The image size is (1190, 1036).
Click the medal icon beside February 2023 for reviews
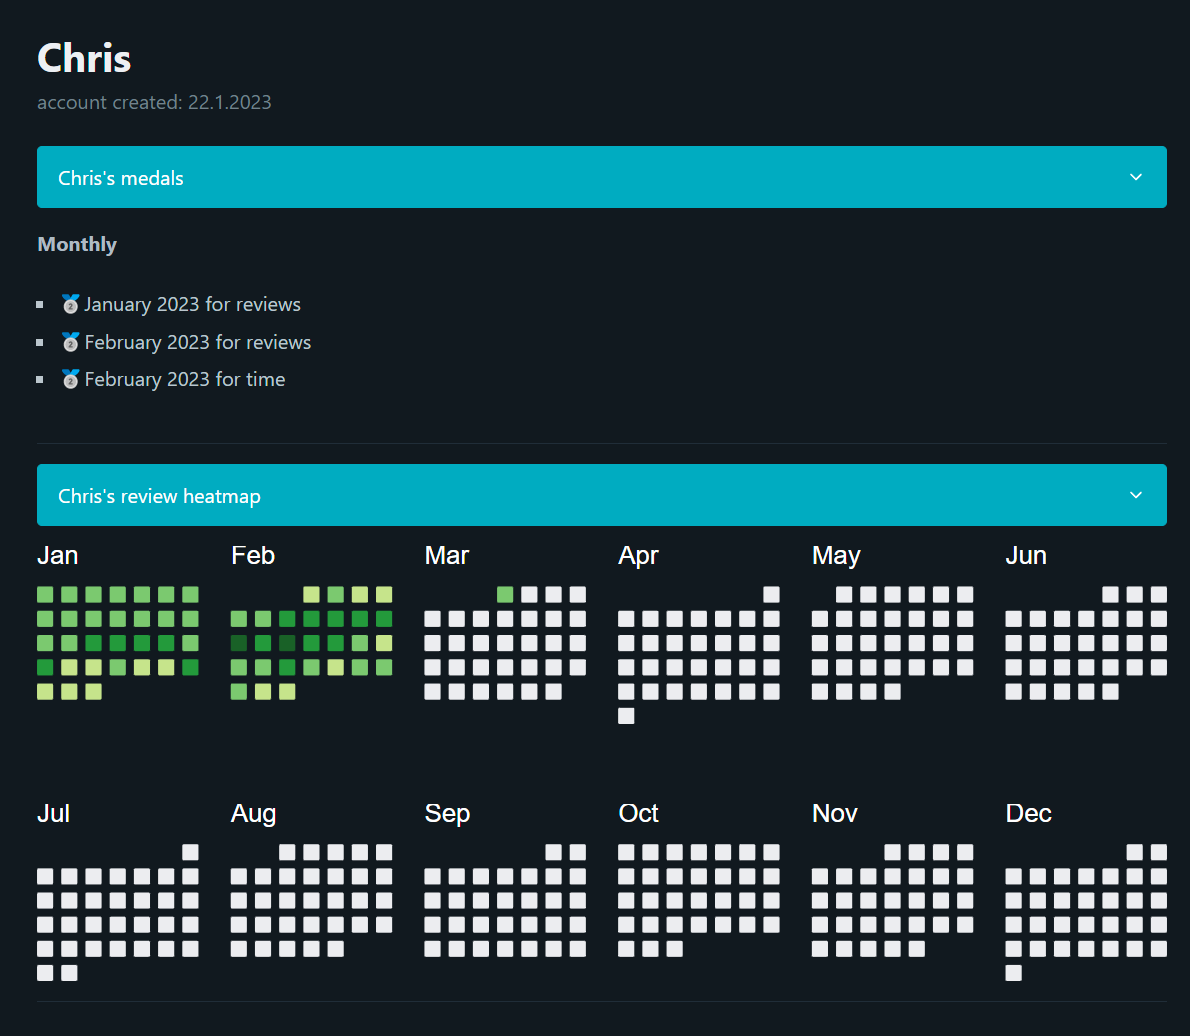(x=70, y=342)
